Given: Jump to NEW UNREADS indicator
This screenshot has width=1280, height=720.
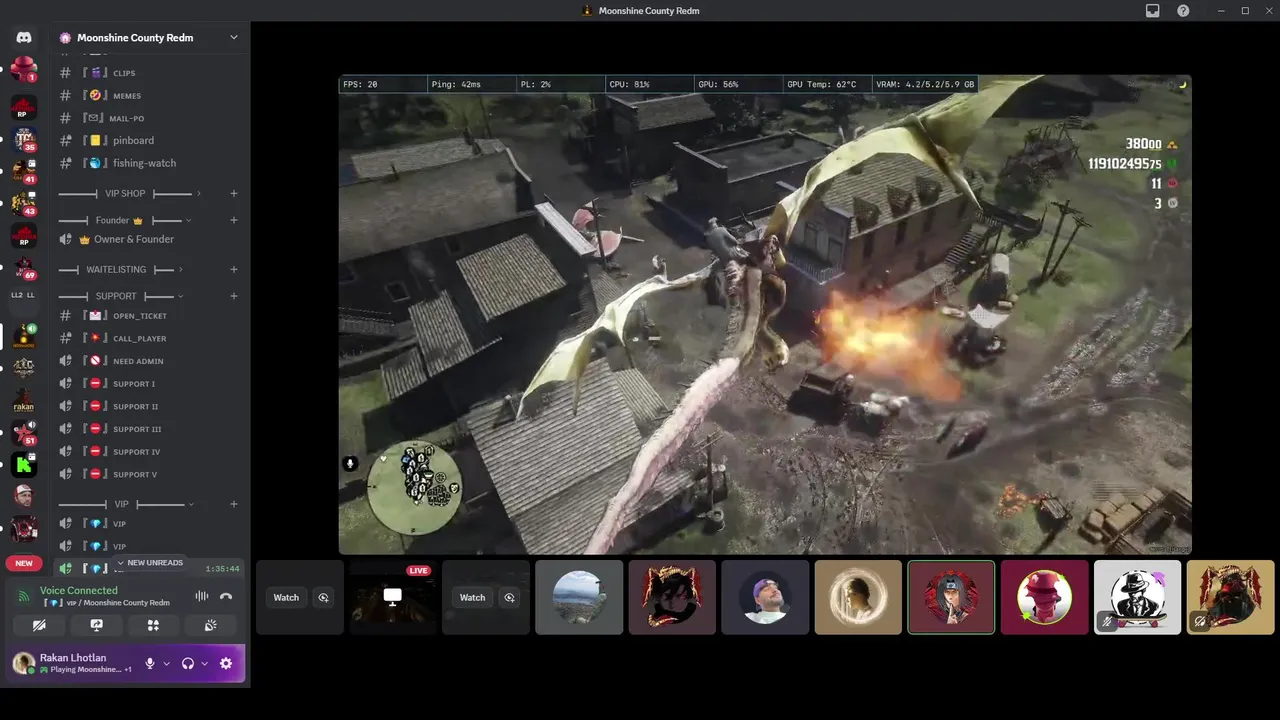Looking at the screenshot, I should click(150, 563).
